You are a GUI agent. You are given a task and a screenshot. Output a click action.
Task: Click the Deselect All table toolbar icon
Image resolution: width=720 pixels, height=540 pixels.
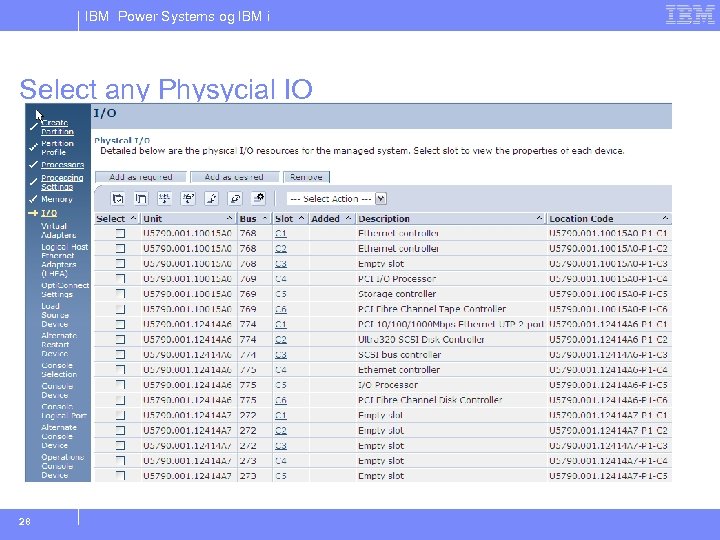click(x=141, y=198)
